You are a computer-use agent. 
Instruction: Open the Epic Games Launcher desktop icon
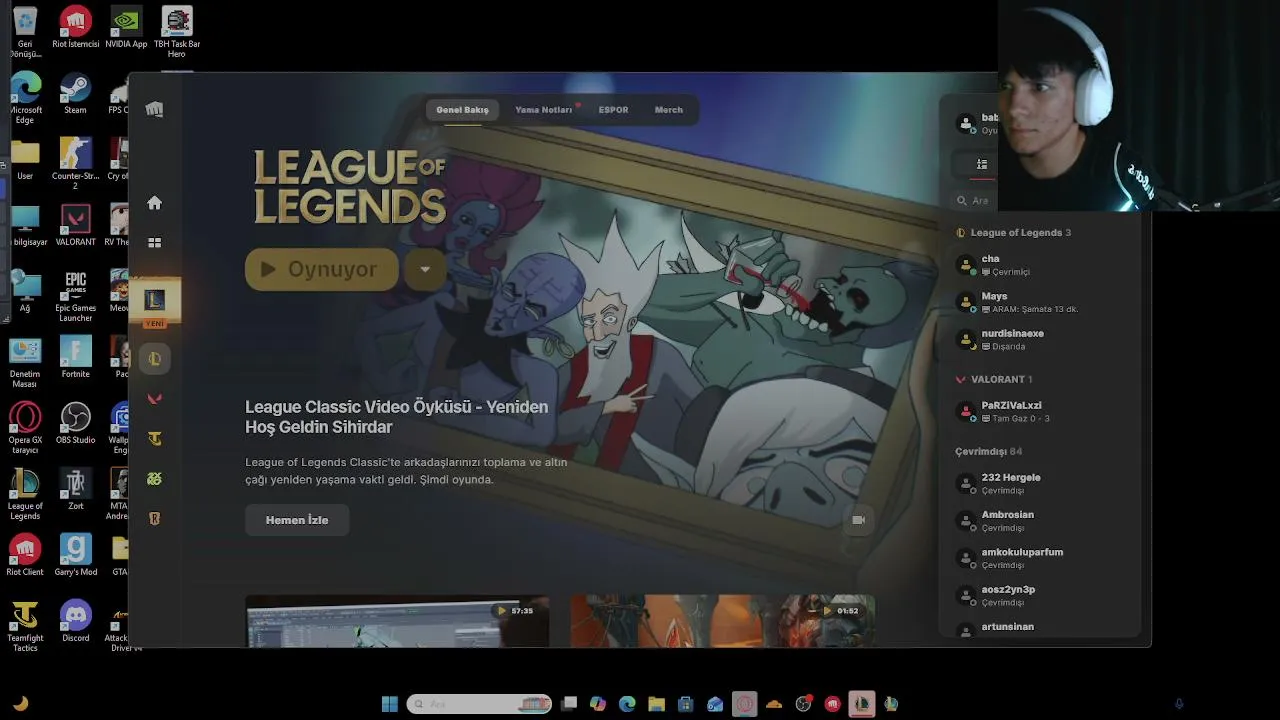[75, 296]
